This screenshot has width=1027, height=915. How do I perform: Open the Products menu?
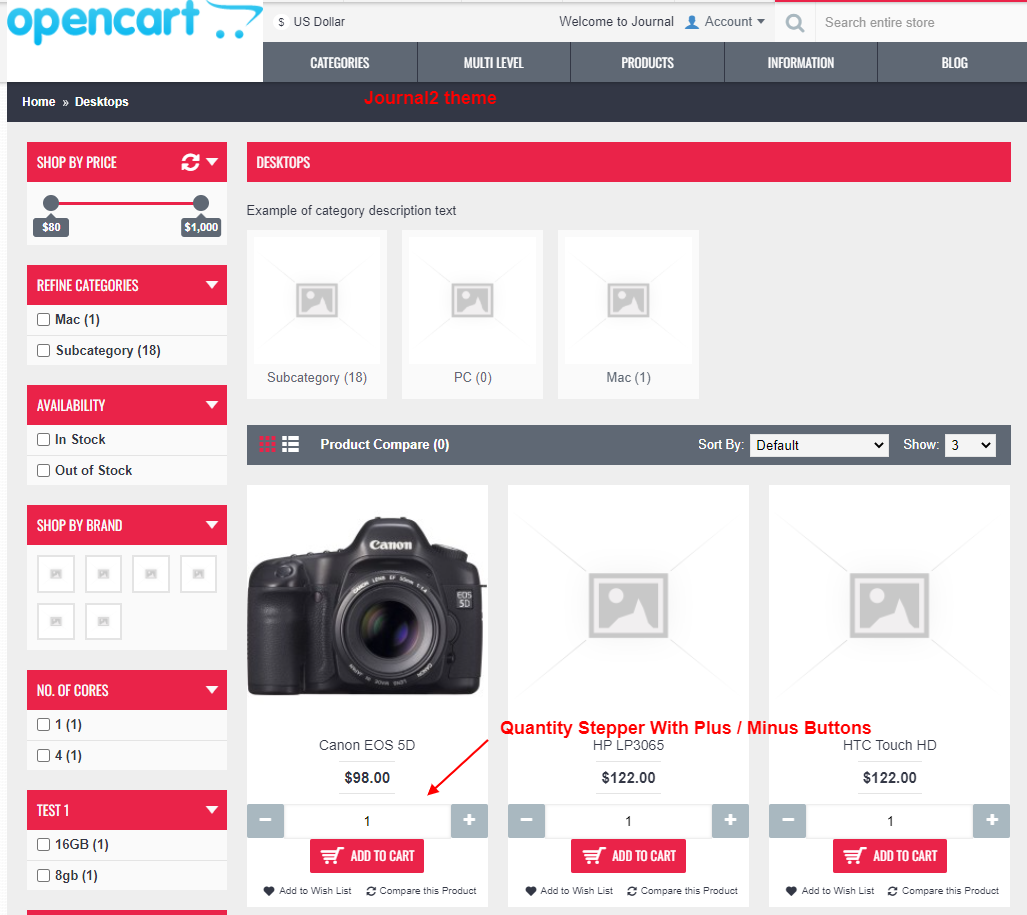tap(647, 62)
